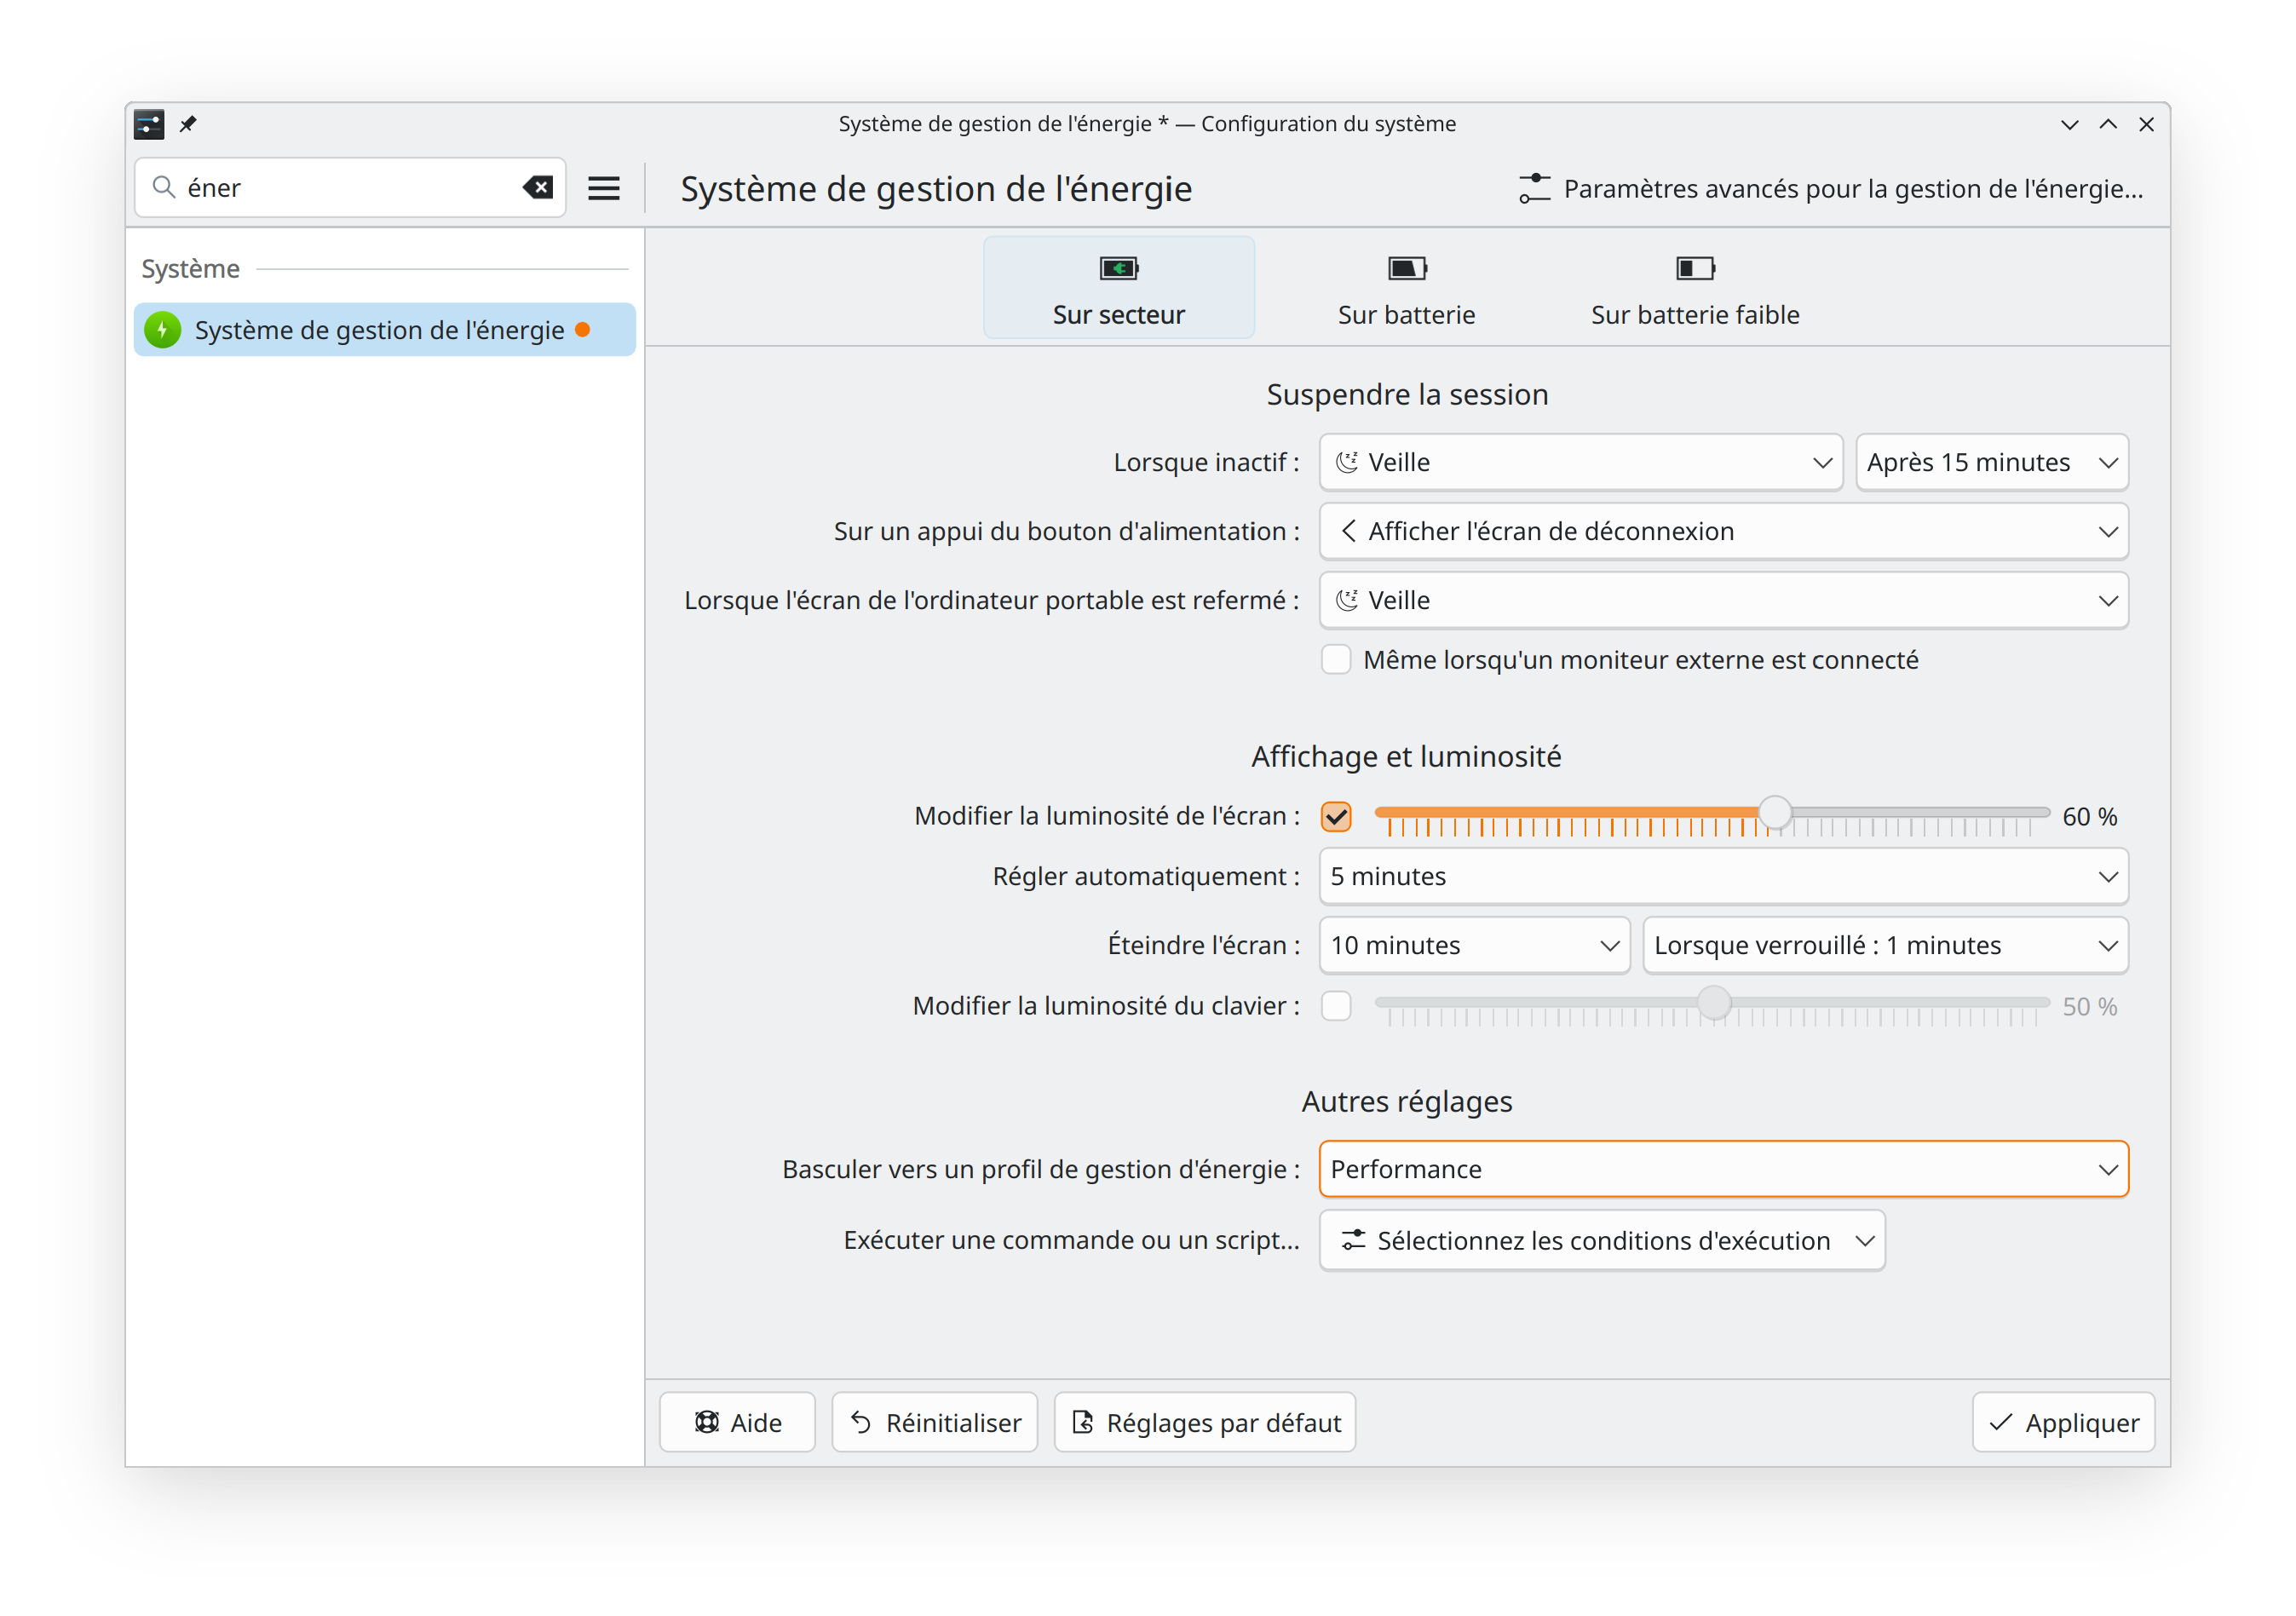Close the Configuration du système window

tap(2146, 124)
